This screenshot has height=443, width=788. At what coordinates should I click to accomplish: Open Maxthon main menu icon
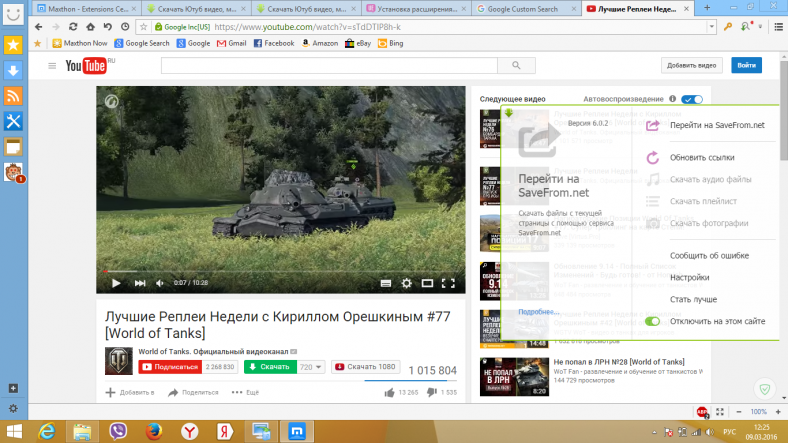778,27
